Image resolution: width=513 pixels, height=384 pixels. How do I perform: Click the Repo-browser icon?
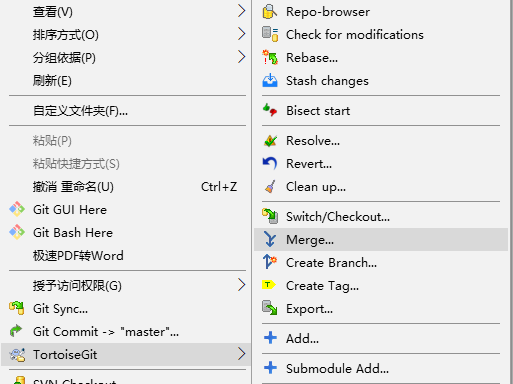[x=270, y=12]
